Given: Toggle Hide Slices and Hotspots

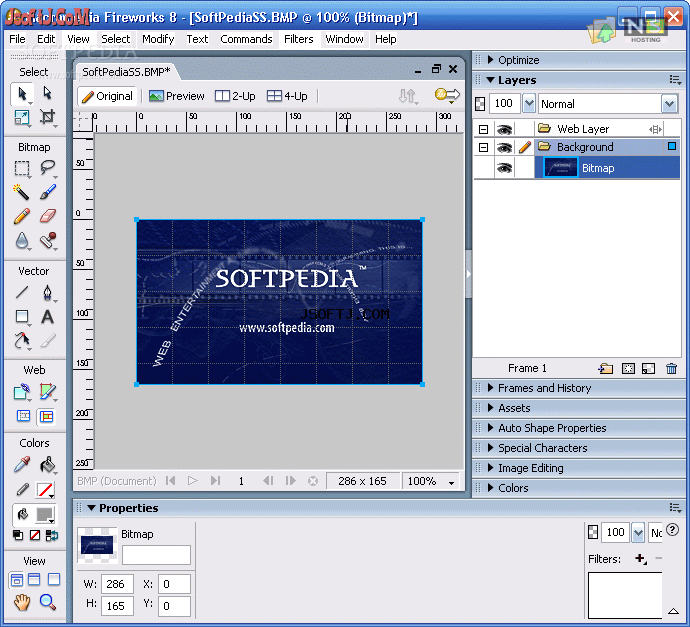Looking at the screenshot, I should 23,416.
